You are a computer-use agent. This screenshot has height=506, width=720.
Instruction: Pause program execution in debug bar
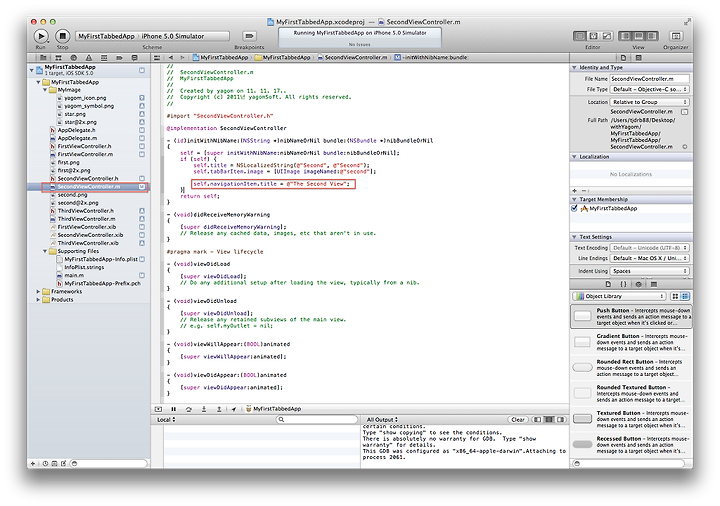(x=174, y=409)
